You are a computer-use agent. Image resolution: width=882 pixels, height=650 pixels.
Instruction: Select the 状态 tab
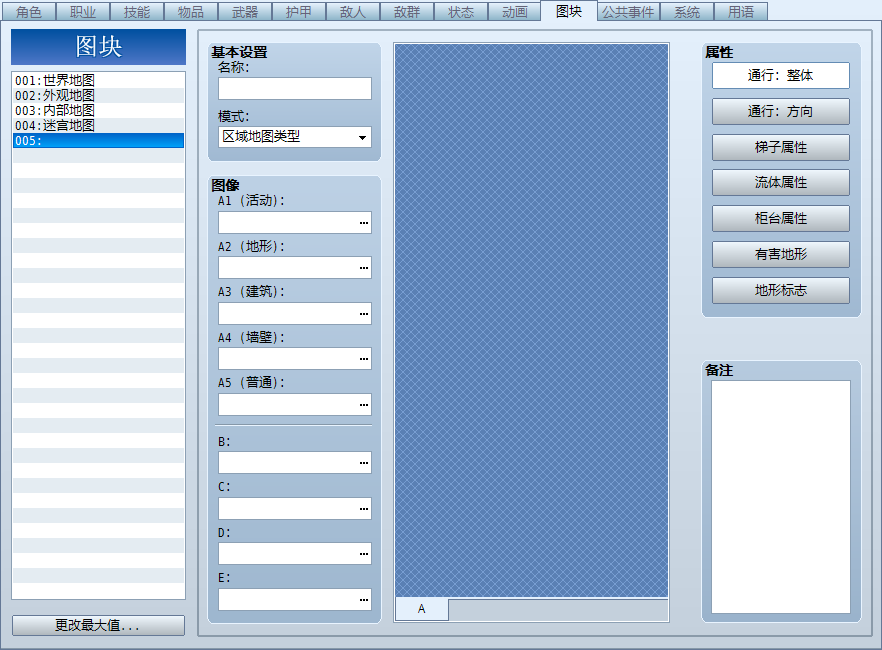[x=461, y=12]
